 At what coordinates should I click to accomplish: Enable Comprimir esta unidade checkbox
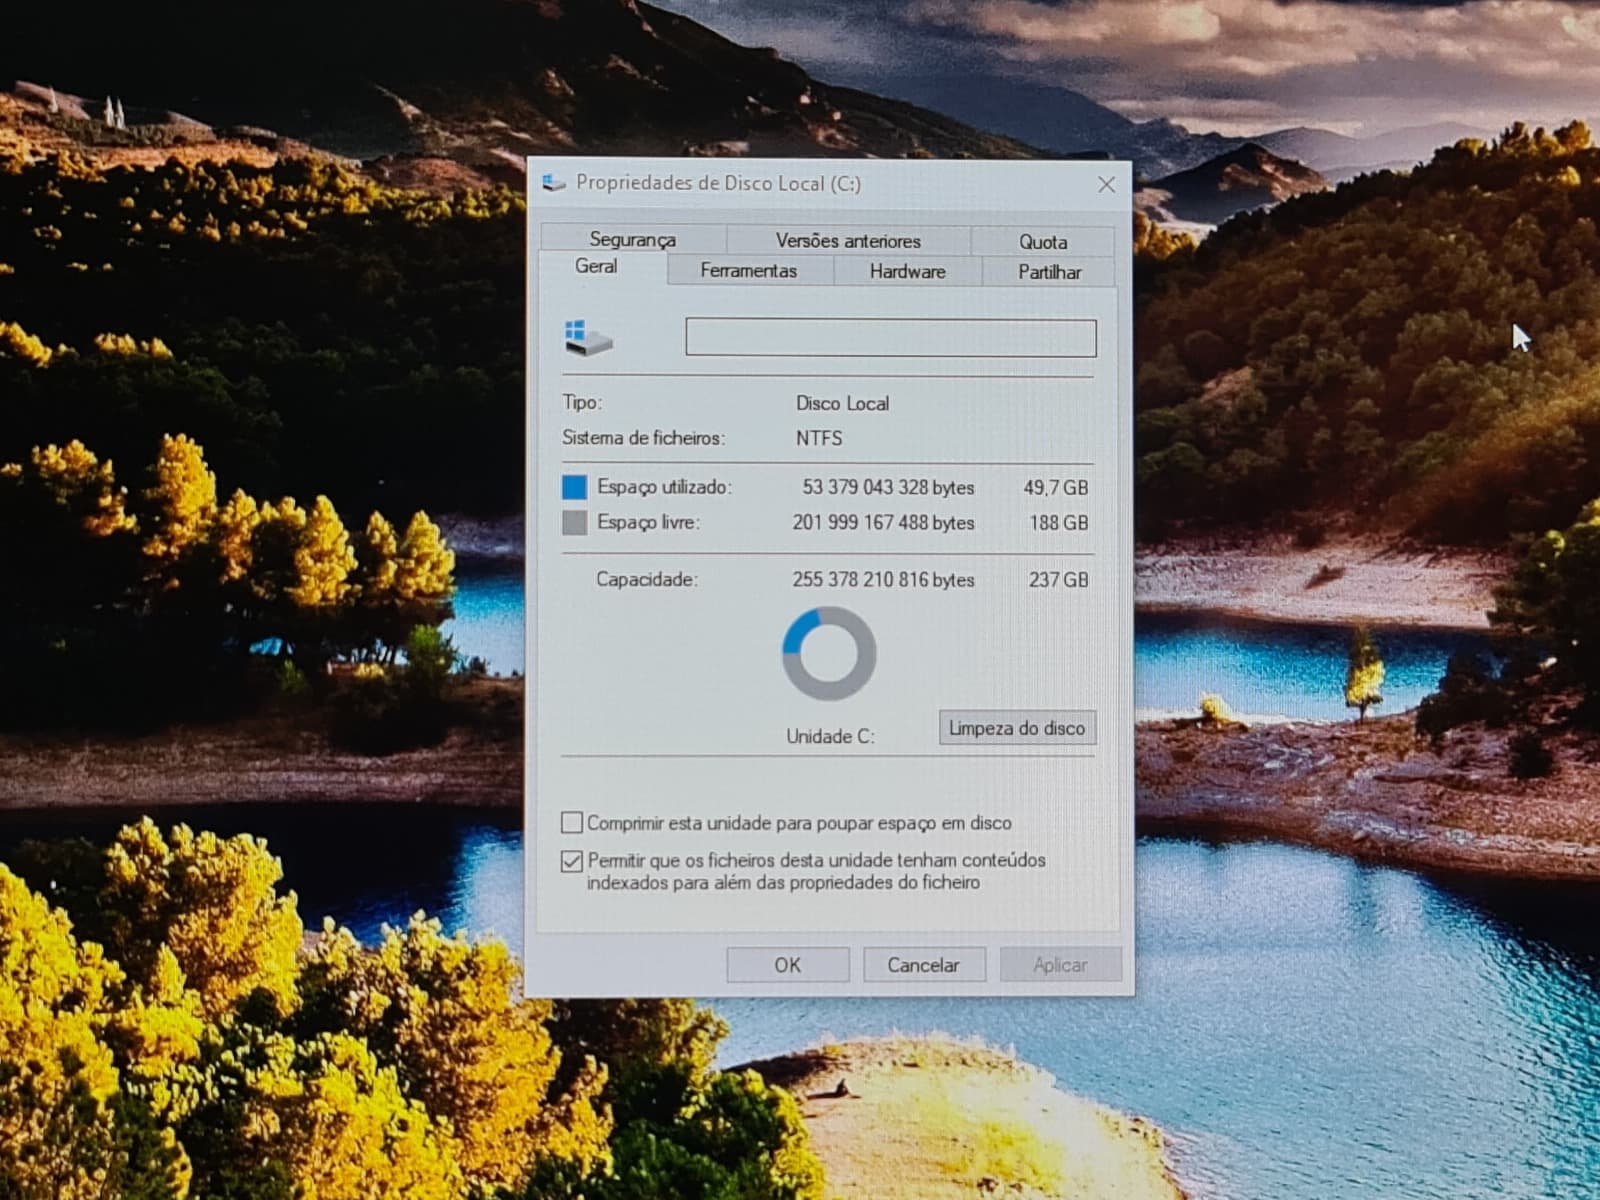click(x=572, y=823)
